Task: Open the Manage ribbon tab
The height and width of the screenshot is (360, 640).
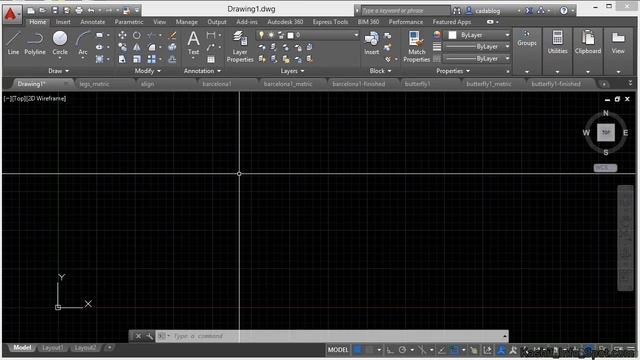Action: tap(187, 22)
